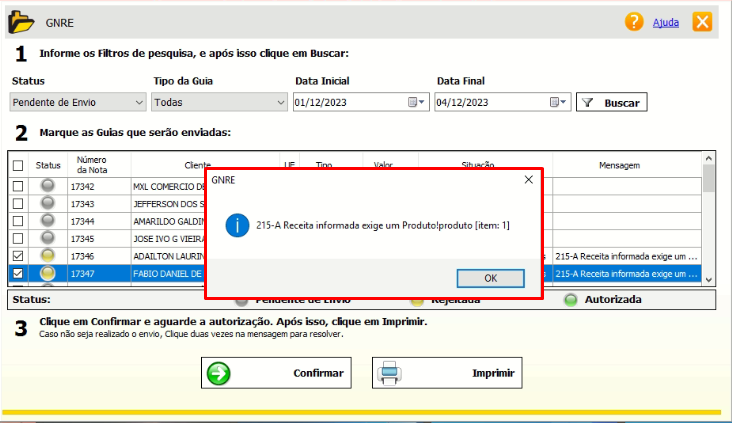Click the GNRE folder icon in header
The image size is (732, 423).
point(21,22)
